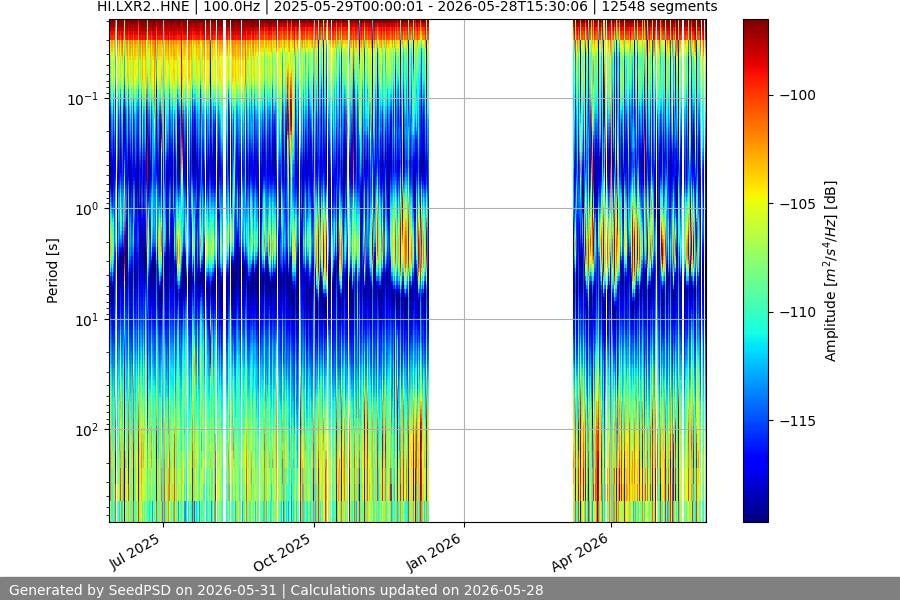900x600 pixels.
Task: Click the 'Amplitude [m²/s⁴/Hz] [dB]' colorbar label
Action: pyautogui.click(x=831, y=271)
